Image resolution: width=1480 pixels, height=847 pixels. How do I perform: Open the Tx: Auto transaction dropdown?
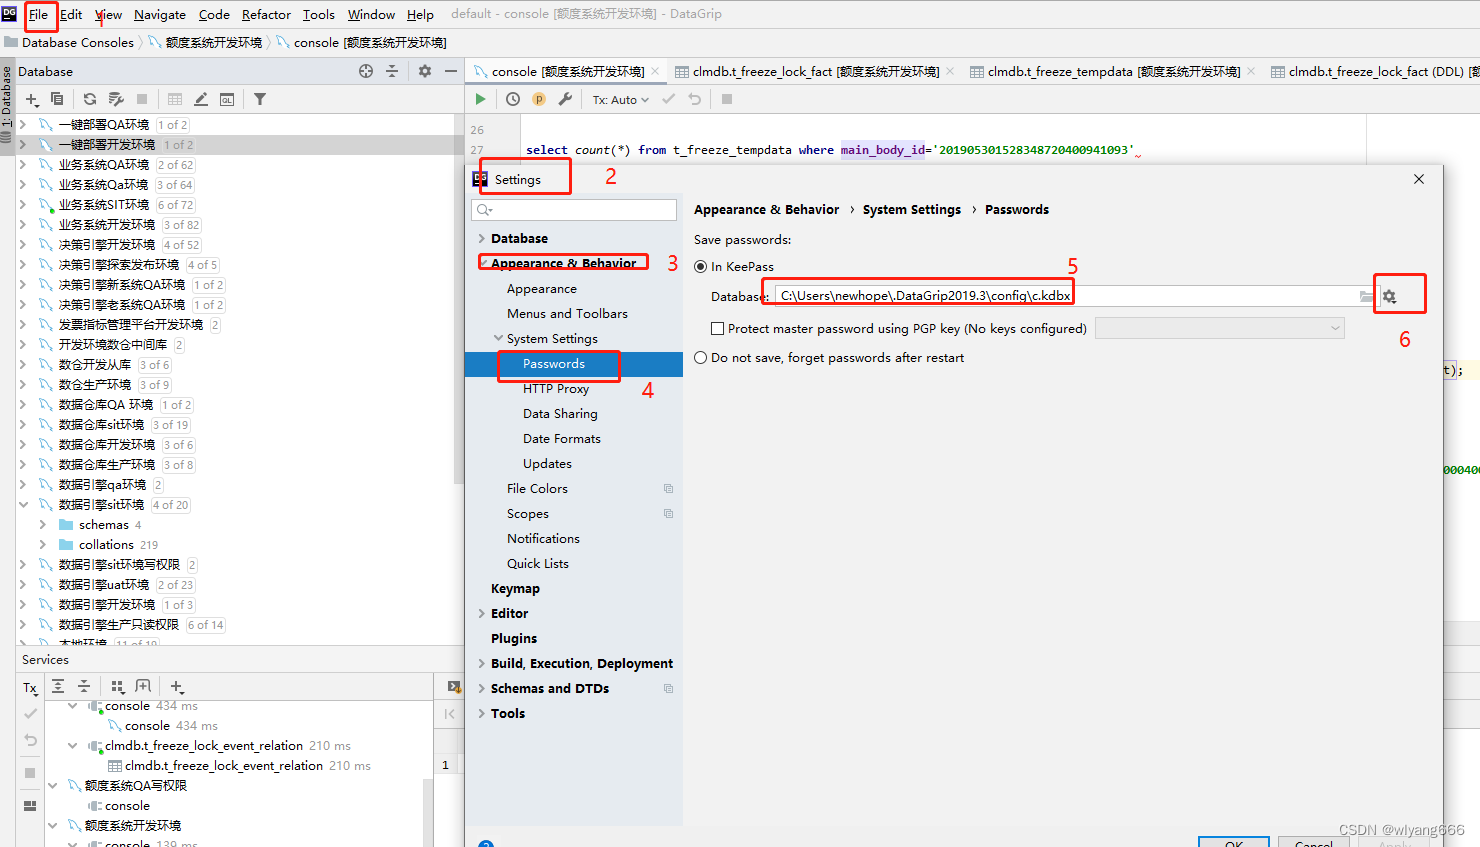click(620, 99)
